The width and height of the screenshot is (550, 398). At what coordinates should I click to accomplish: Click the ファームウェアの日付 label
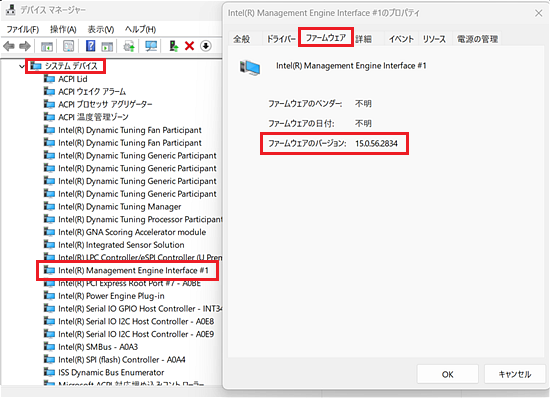pos(301,123)
